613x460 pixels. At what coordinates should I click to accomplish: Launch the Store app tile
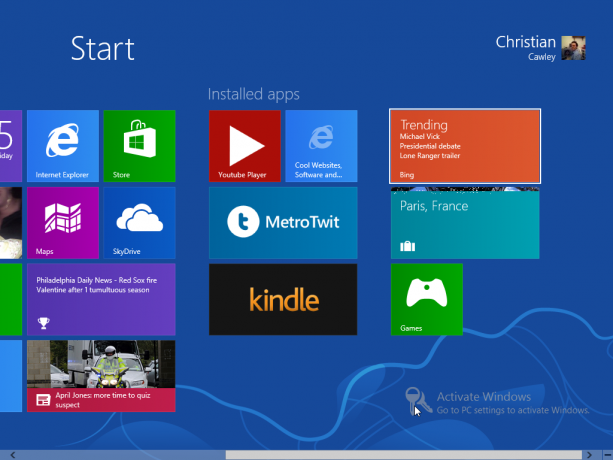(x=140, y=146)
